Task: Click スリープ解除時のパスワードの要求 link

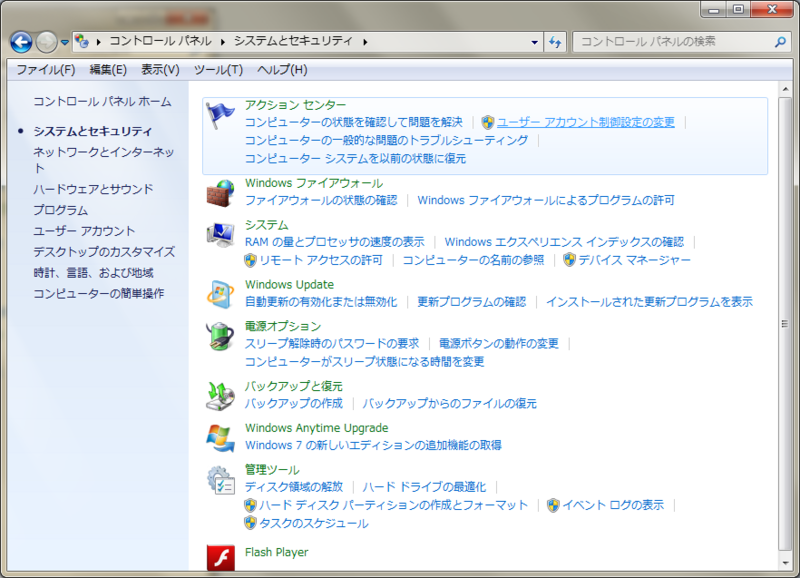Action: (x=332, y=344)
